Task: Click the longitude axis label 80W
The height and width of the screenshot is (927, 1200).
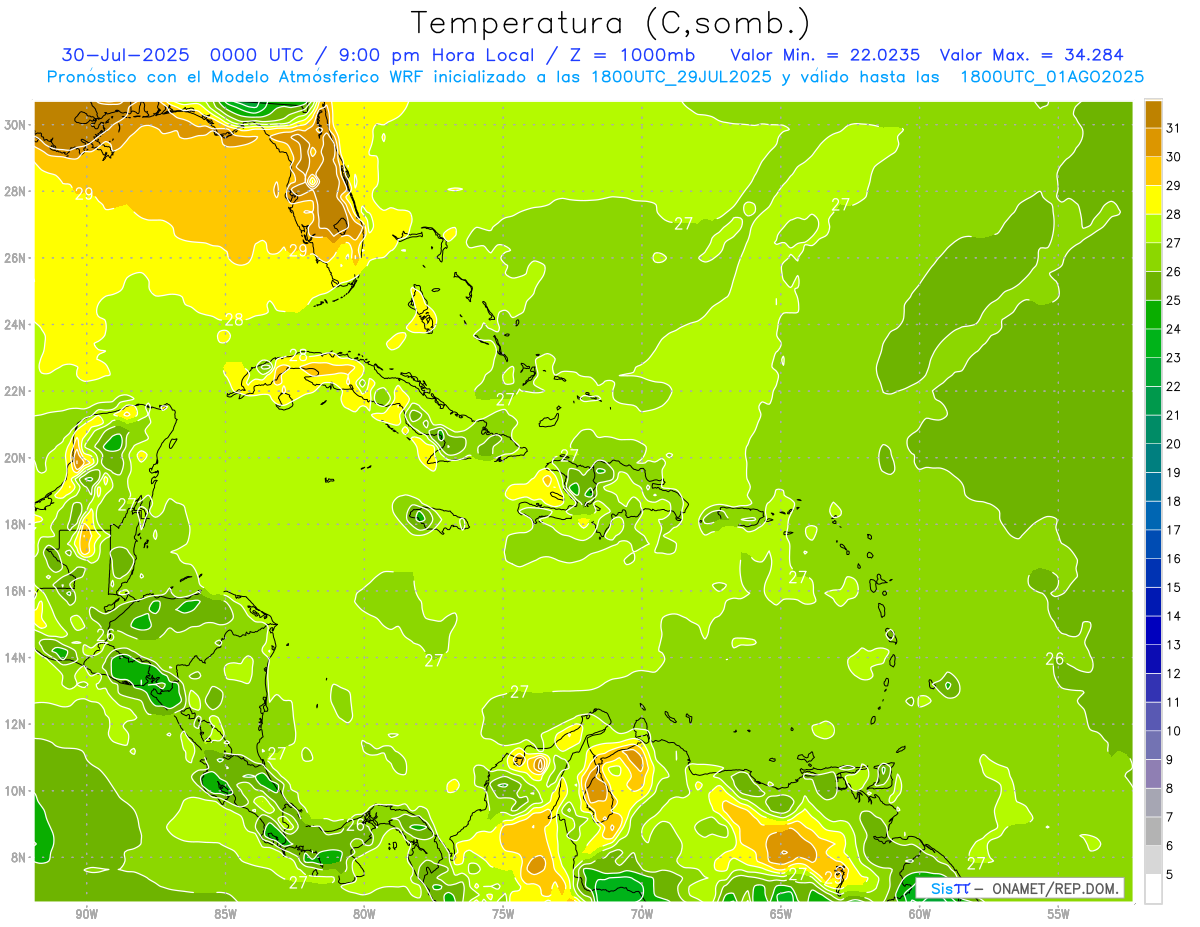Action: pyautogui.click(x=364, y=914)
